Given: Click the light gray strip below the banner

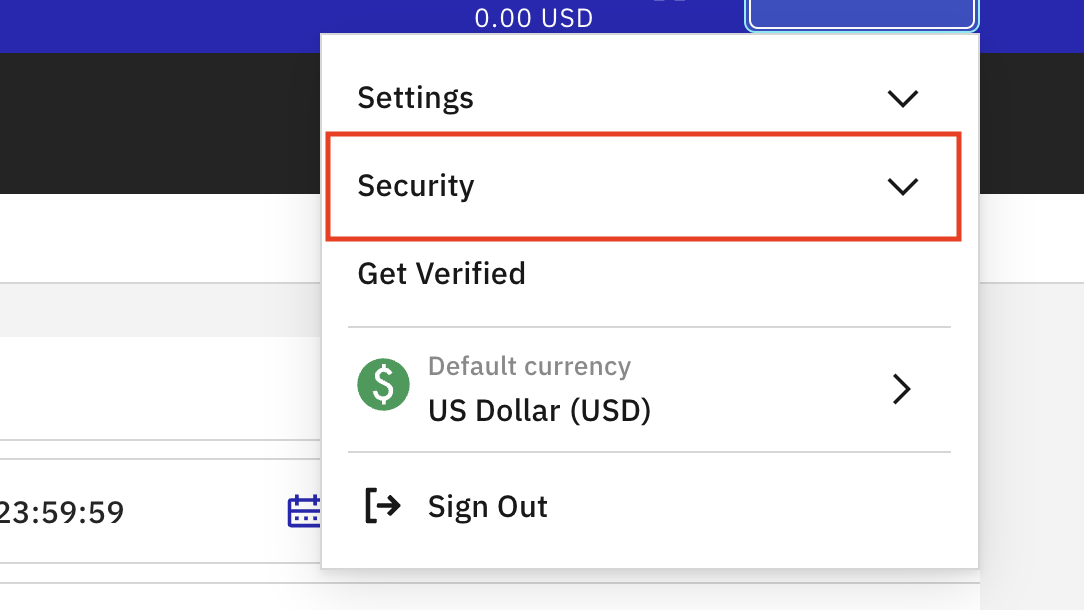Looking at the screenshot, I should pos(160,310).
